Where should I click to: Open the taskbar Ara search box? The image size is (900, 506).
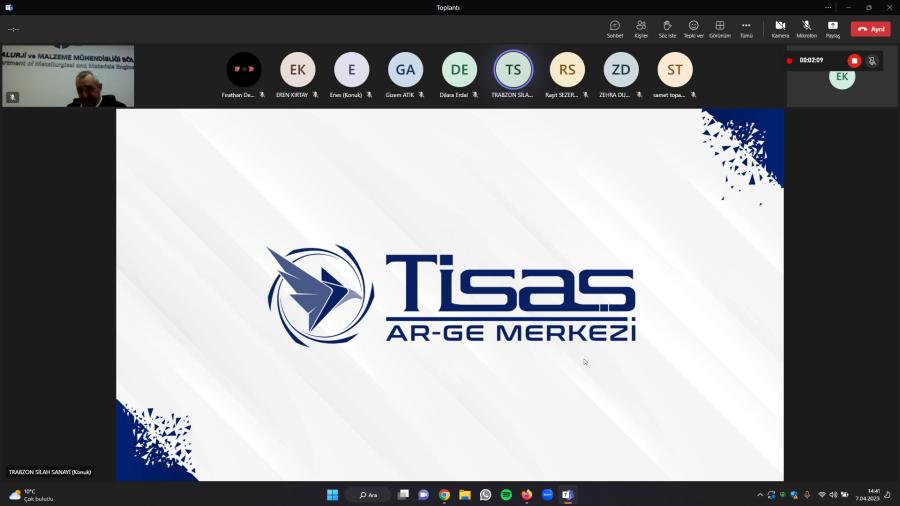pos(368,495)
